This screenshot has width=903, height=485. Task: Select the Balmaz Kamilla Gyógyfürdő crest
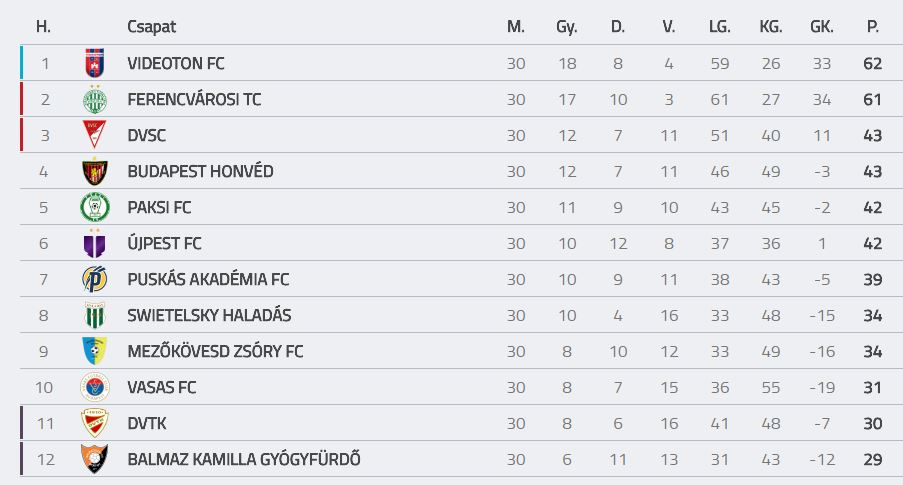click(94, 459)
